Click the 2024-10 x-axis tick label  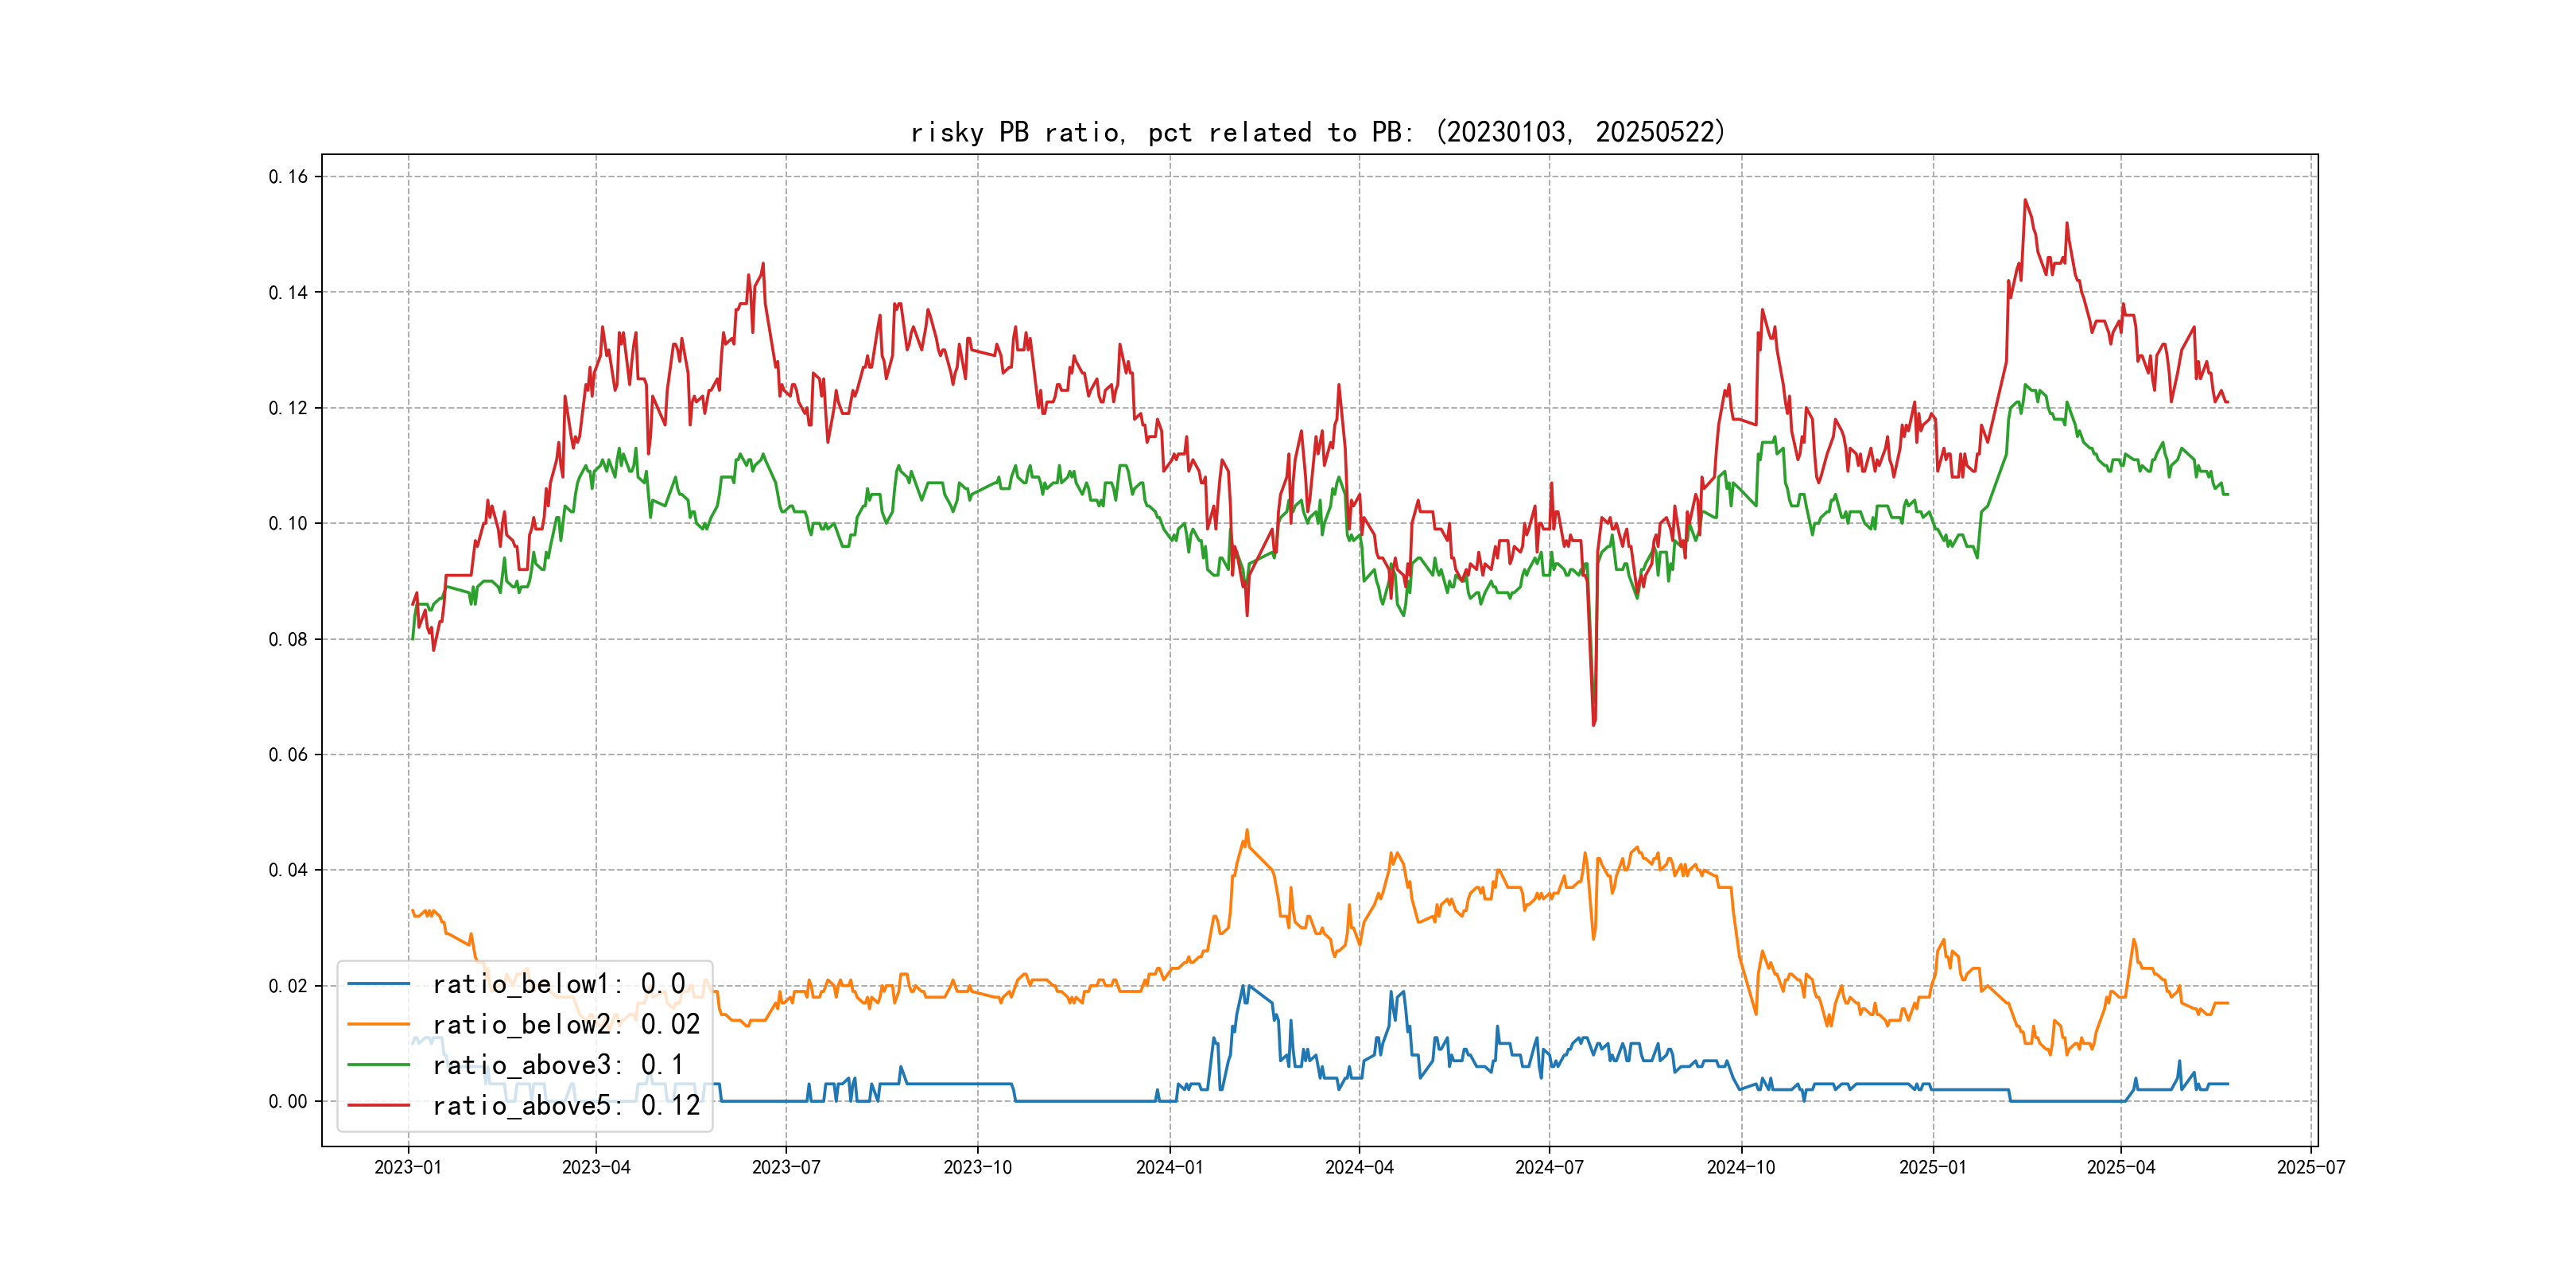[1741, 1167]
